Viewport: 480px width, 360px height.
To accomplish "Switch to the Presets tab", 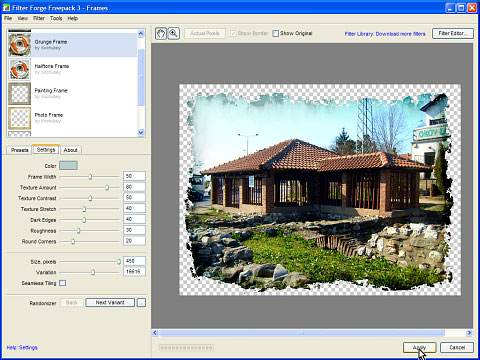I will point(20,150).
